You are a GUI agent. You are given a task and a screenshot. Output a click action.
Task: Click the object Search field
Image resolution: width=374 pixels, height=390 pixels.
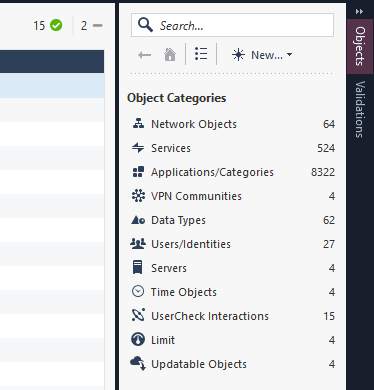(232, 25)
